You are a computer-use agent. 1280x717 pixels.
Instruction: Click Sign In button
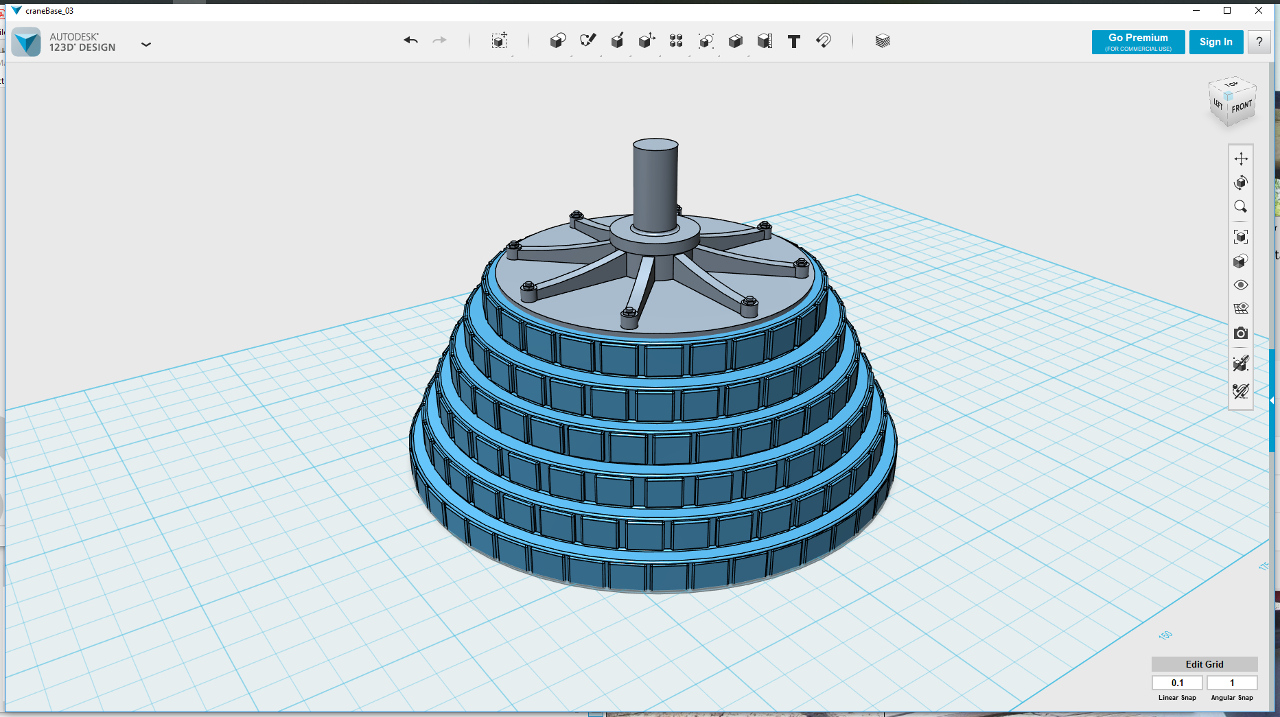pos(1216,42)
